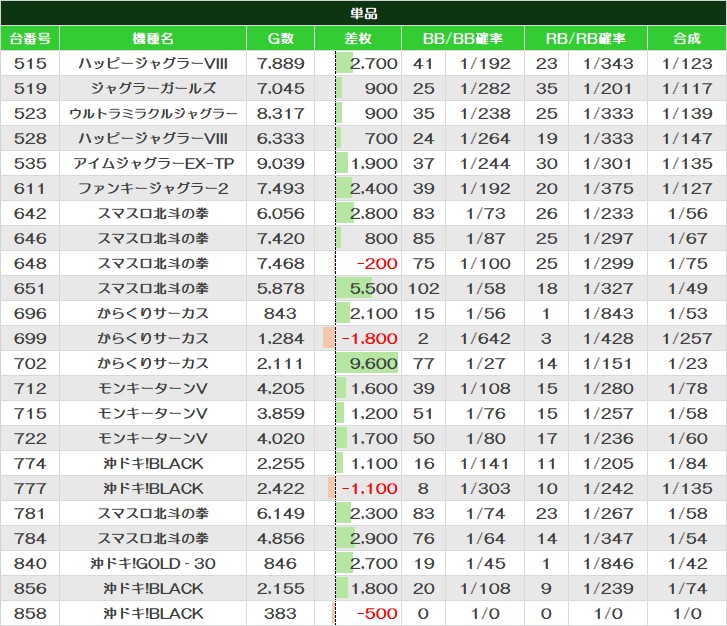Select machine number 646
The height and width of the screenshot is (626, 727).
[x=30, y=239]
